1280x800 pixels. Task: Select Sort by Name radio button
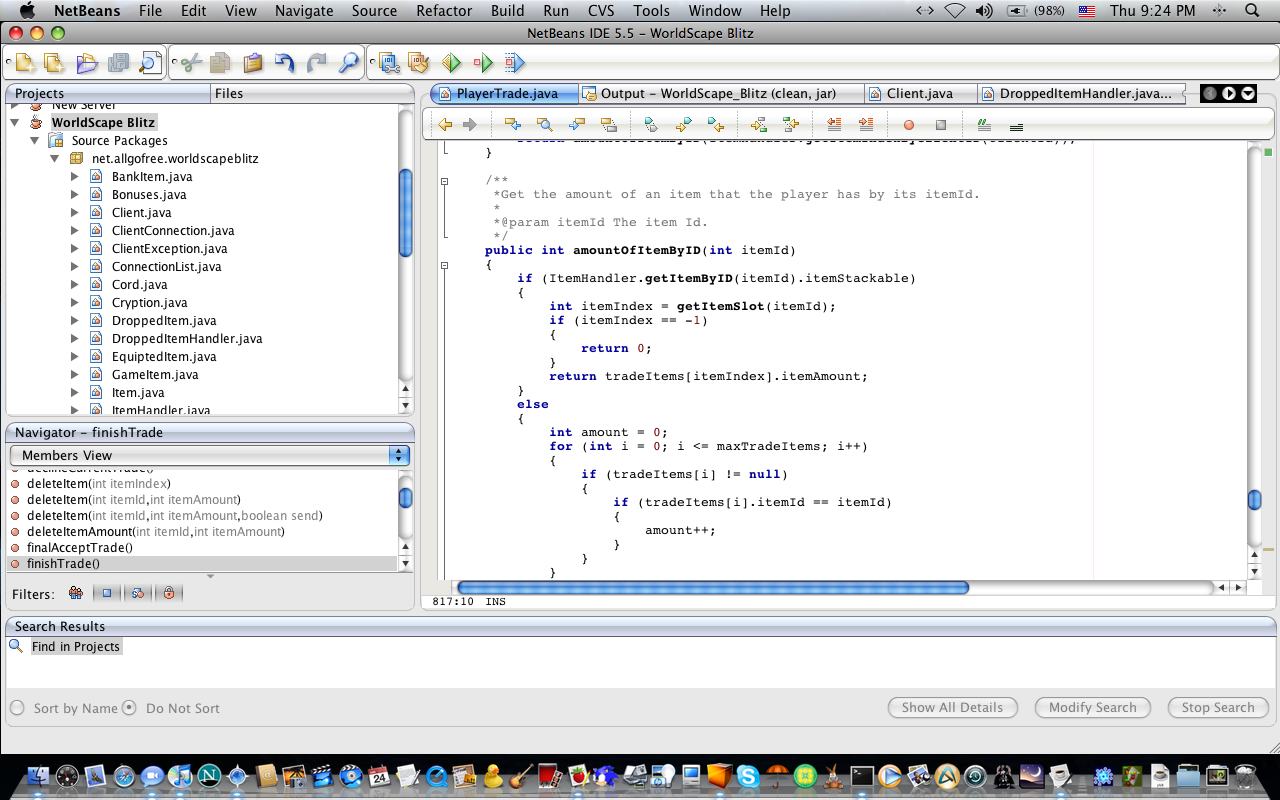(17, 708)
